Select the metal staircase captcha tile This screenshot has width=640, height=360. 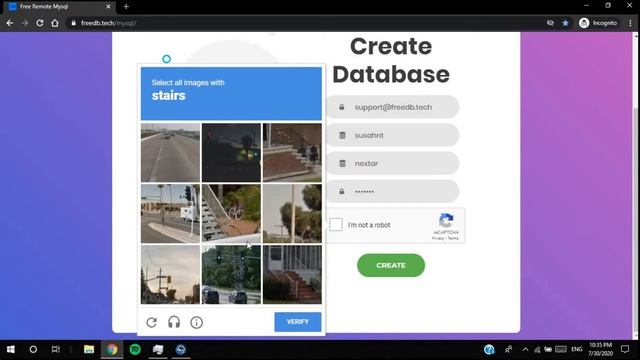[x=231, y=213]
